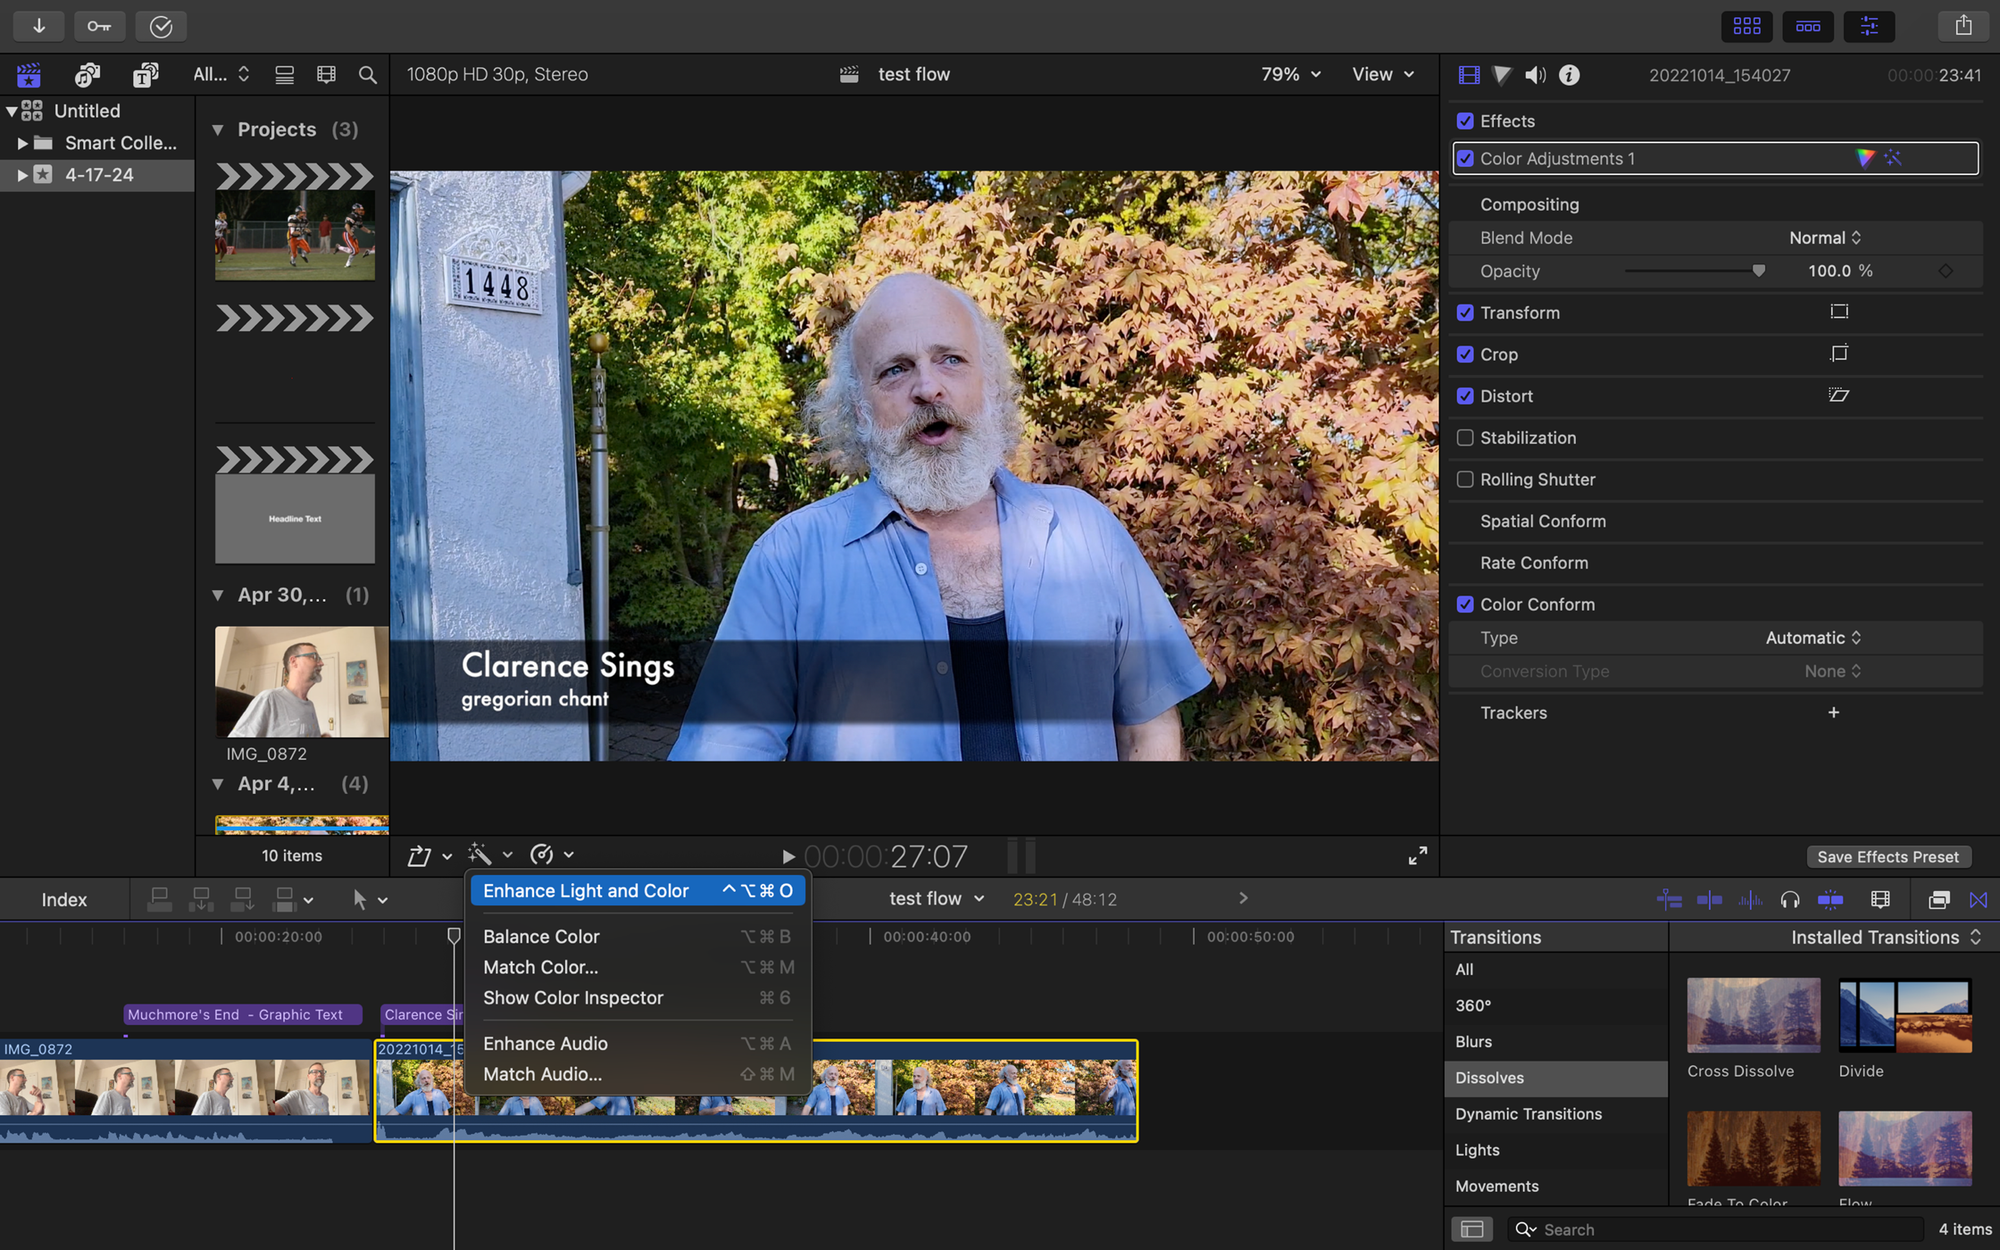The image size is (2000, 1250).
Task: Switch to the Audio inspector
Action: [x=1534, y=75]
